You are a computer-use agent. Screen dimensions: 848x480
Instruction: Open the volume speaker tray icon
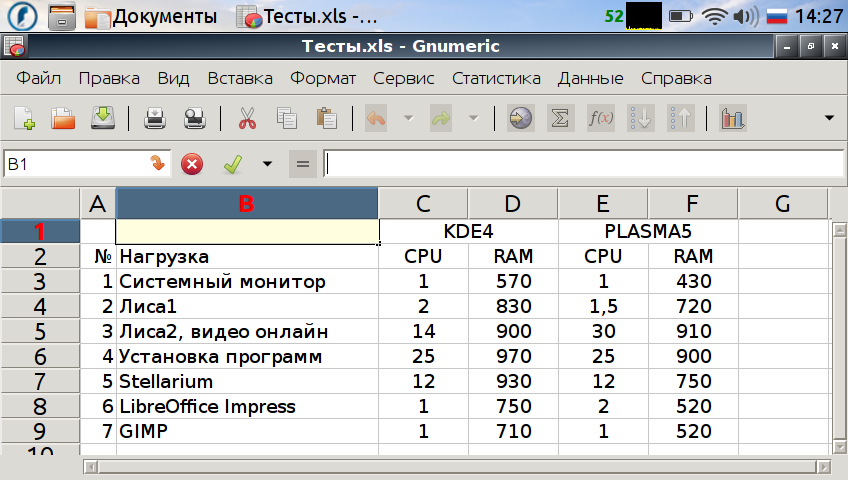(746, 16)
